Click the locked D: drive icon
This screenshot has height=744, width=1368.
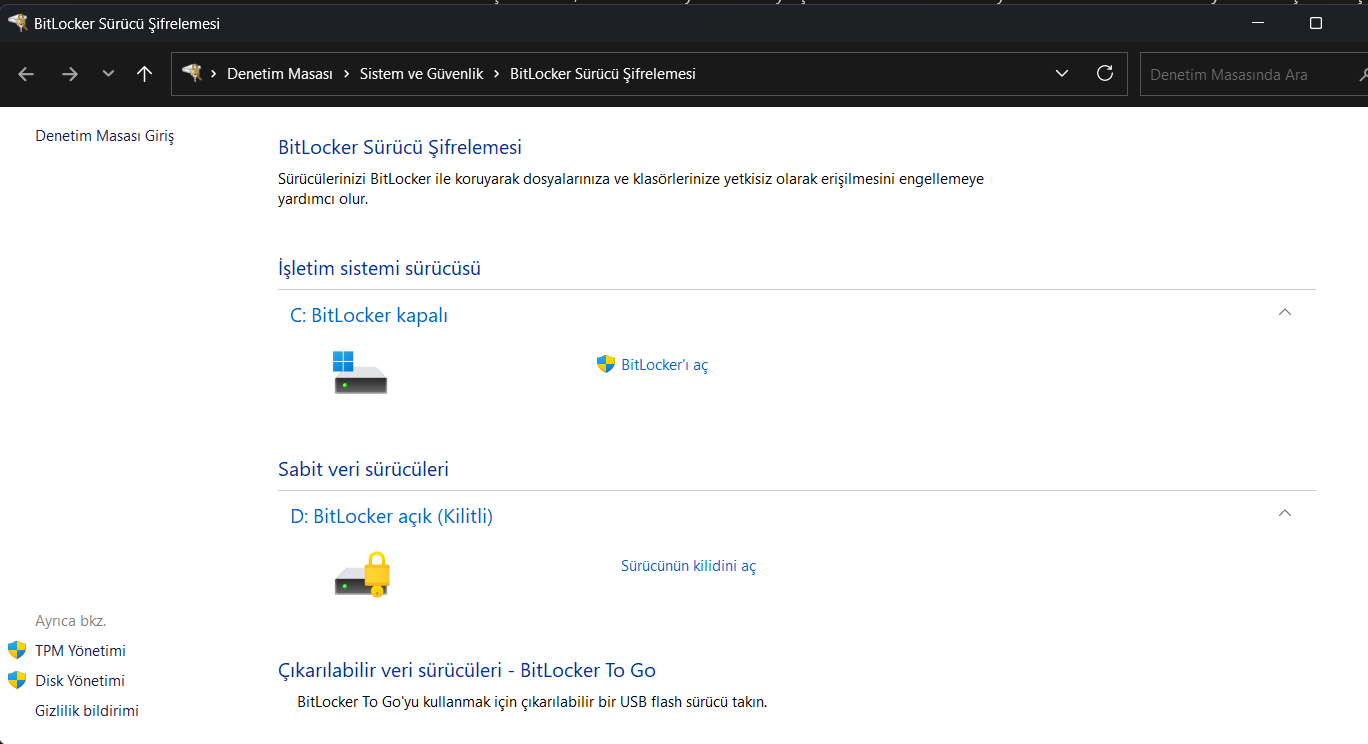(362, 575)
